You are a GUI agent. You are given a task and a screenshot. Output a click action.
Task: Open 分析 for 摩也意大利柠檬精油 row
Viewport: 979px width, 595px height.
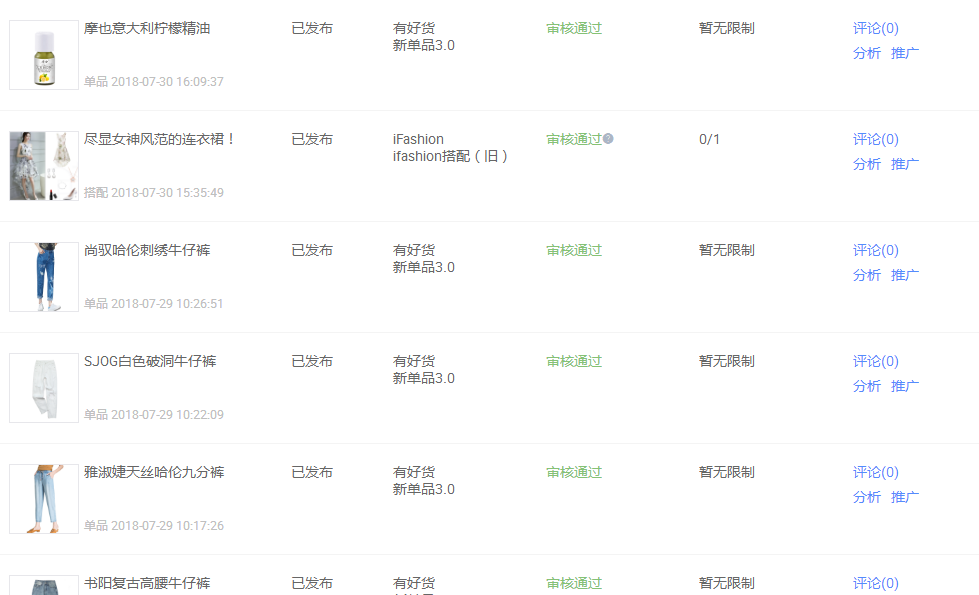[867, 53]
